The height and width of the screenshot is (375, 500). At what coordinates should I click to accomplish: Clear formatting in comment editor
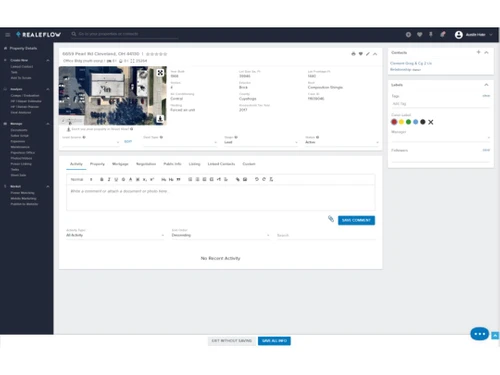(x=271, y=179)
